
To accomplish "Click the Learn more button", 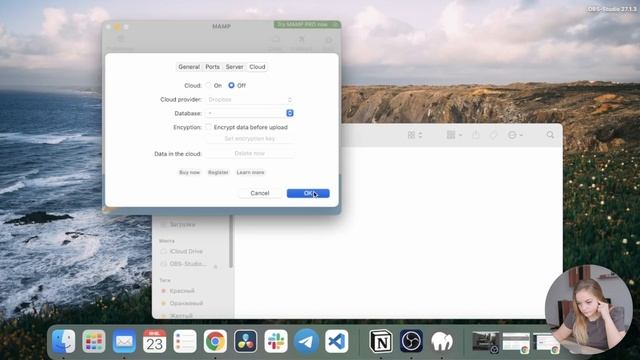I will (250, 172).
